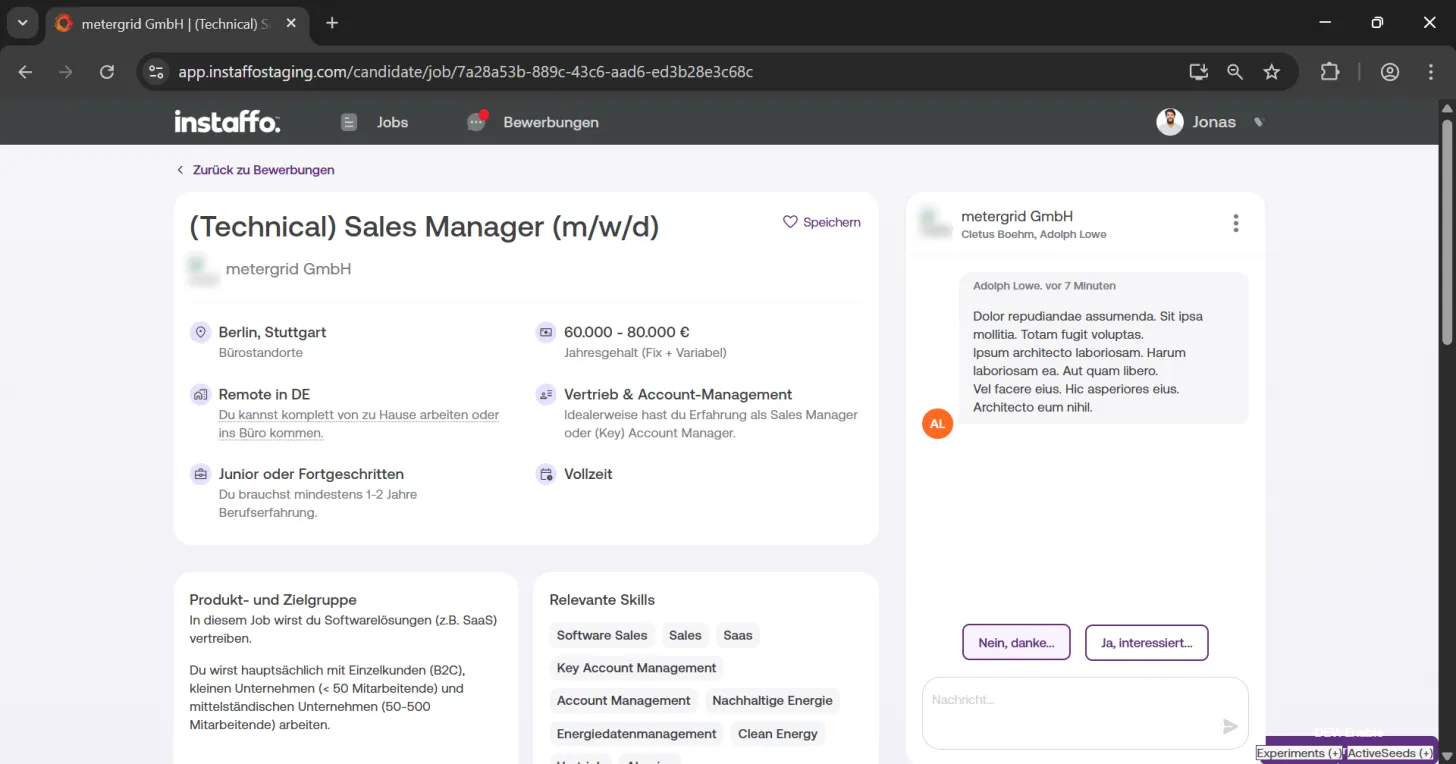Click the browser address bar URL

[x=465, y=72]
